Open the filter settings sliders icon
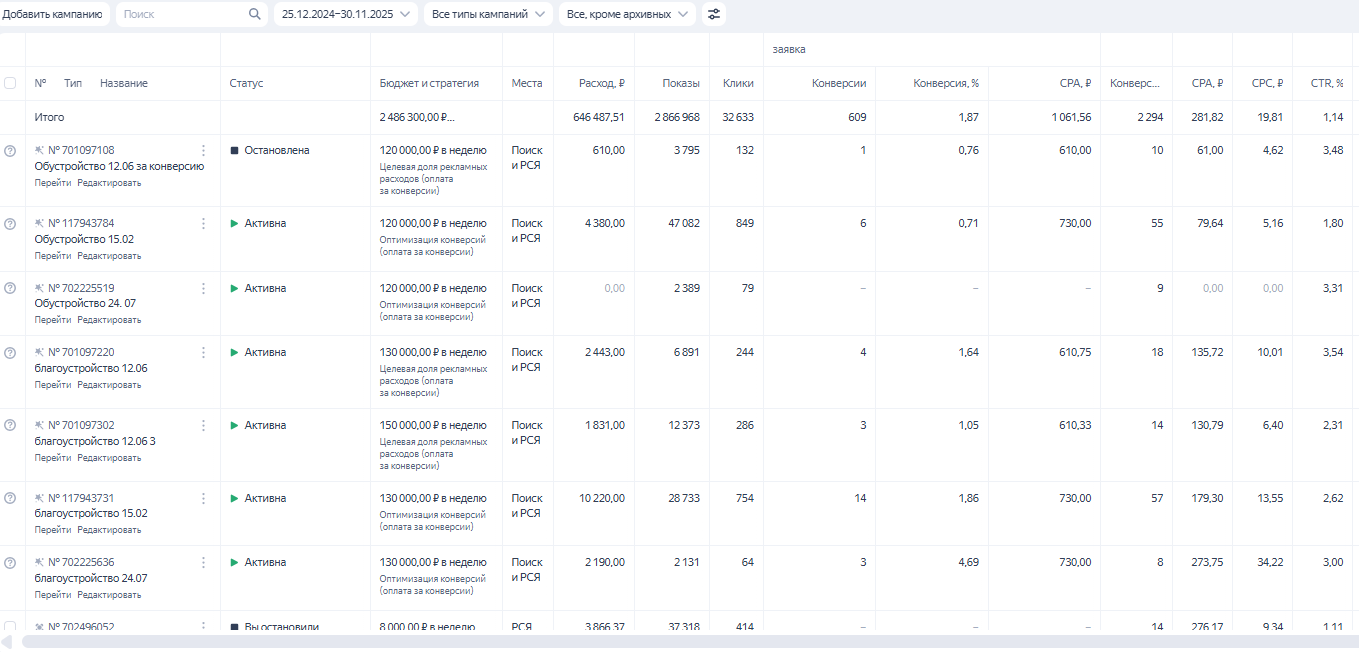Image resolution: width=1359 pixels, height=652 pixels. 713,14
